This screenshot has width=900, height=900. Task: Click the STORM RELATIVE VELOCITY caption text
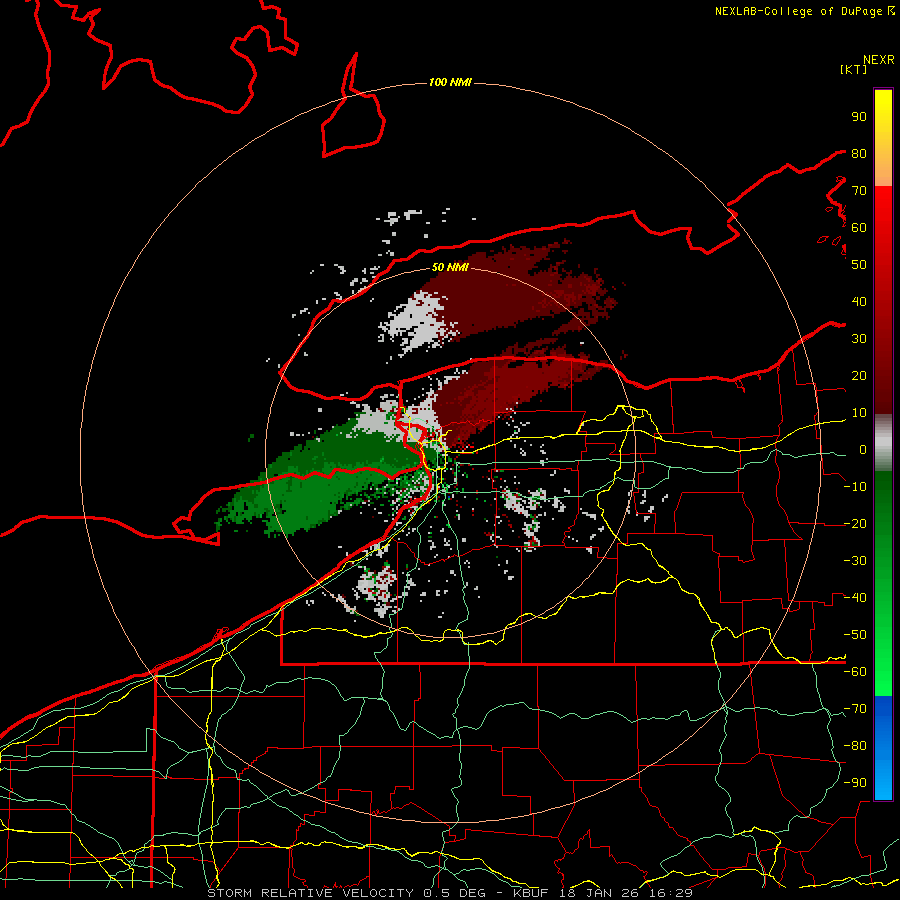[x=311, y=893]
